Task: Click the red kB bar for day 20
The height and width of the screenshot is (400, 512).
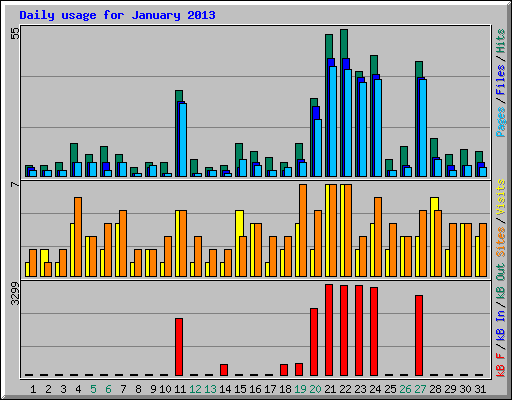Action: (x=314, y=342)
